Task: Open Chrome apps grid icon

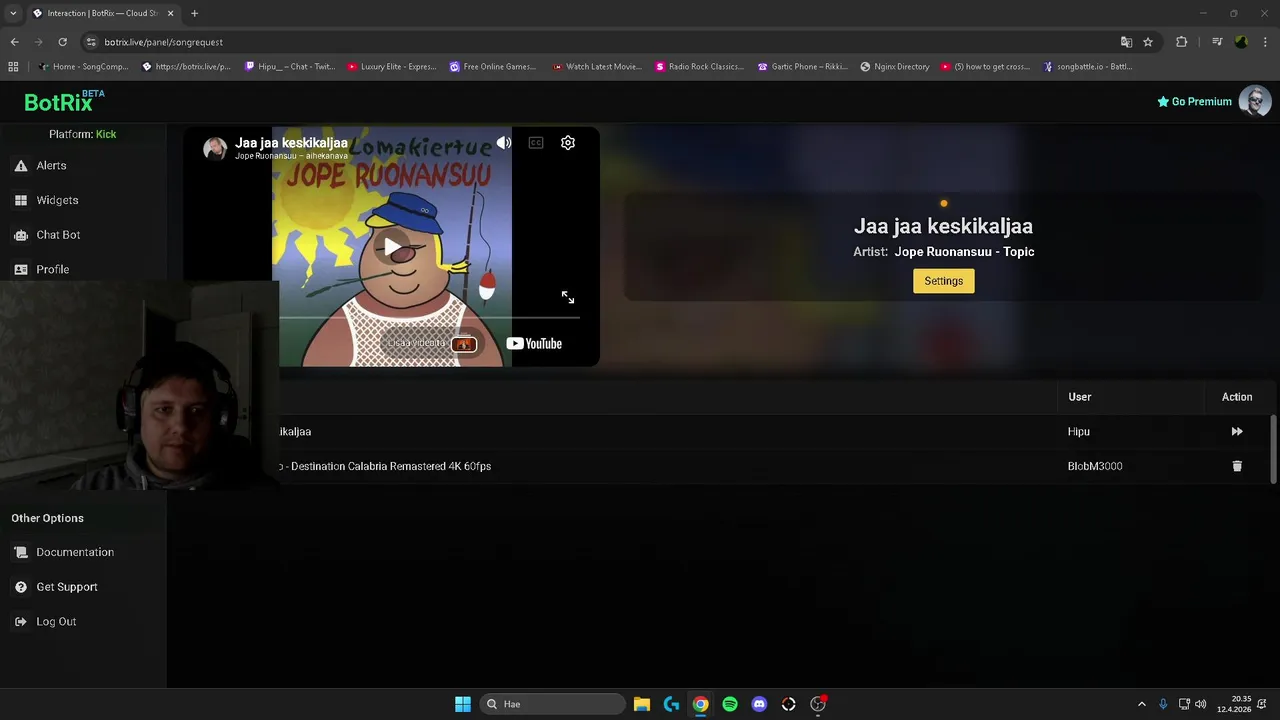Action: pyautogui.click(x=13, y=67)
